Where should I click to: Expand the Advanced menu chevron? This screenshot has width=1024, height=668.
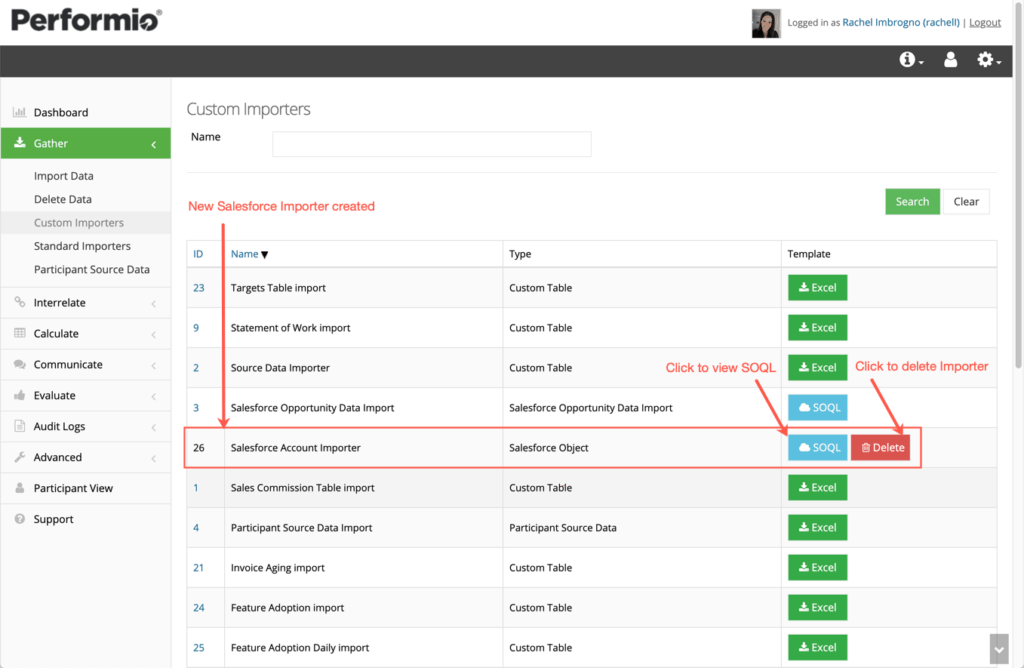pos(153,458)
